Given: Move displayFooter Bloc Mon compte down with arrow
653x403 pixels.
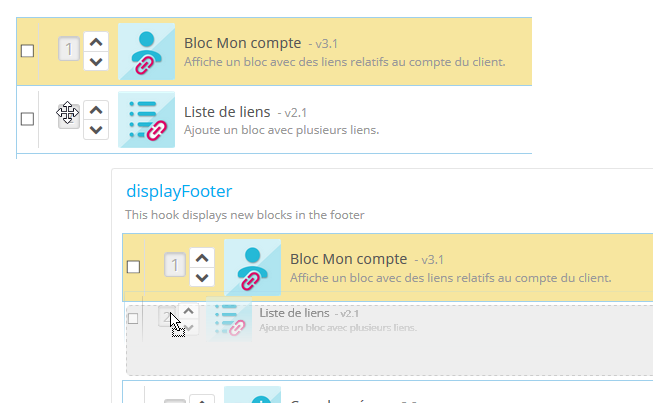Looking at the screenshot, I should coord(202,277).
